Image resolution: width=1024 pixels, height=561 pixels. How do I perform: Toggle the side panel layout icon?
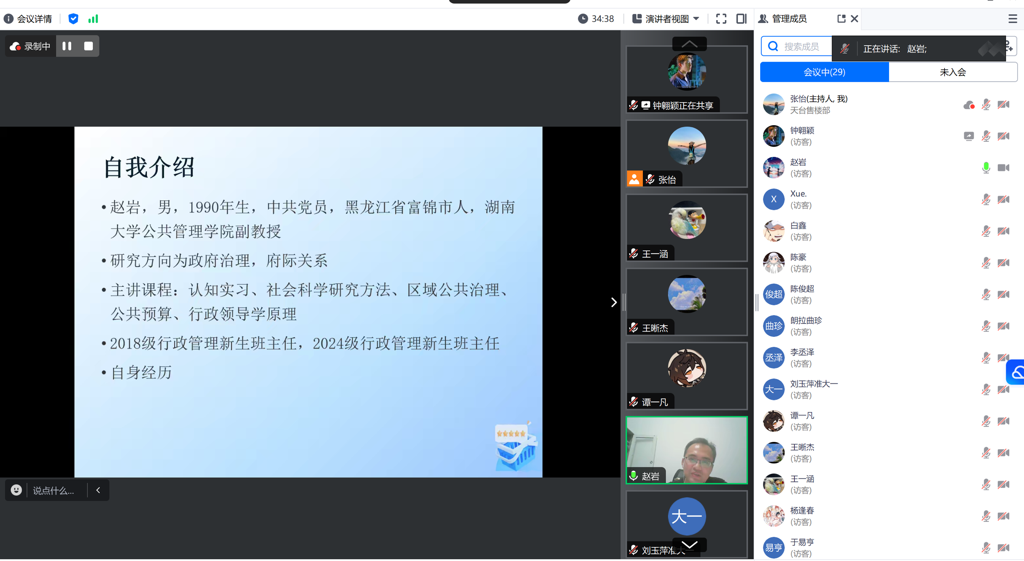coord(741,19)
